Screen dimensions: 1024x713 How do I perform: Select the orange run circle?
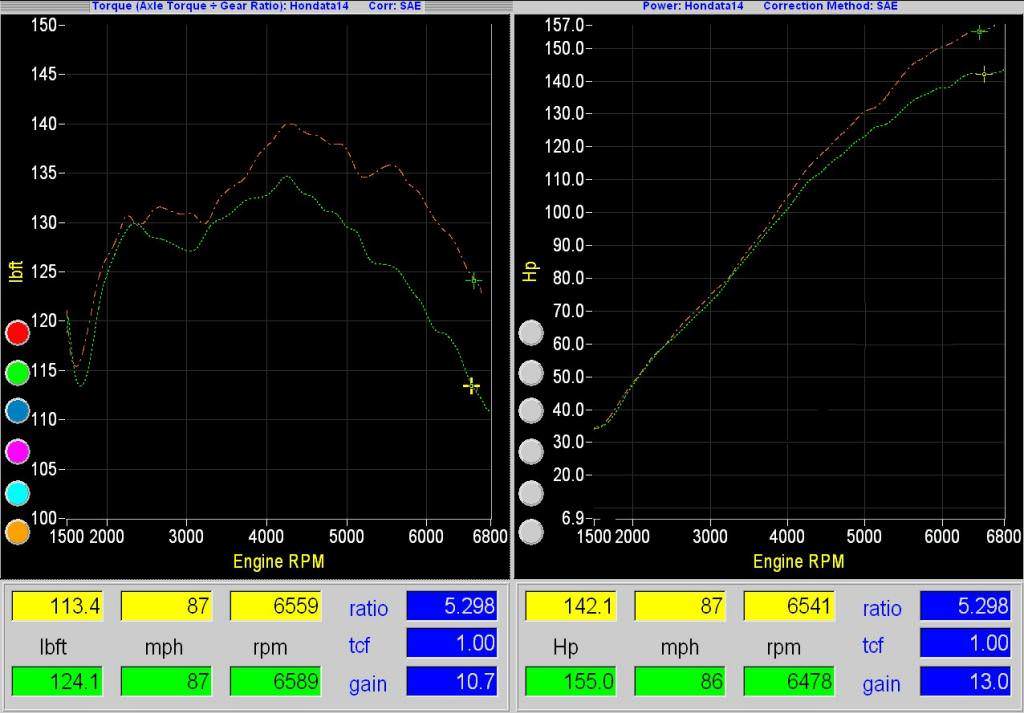[18, 532]
